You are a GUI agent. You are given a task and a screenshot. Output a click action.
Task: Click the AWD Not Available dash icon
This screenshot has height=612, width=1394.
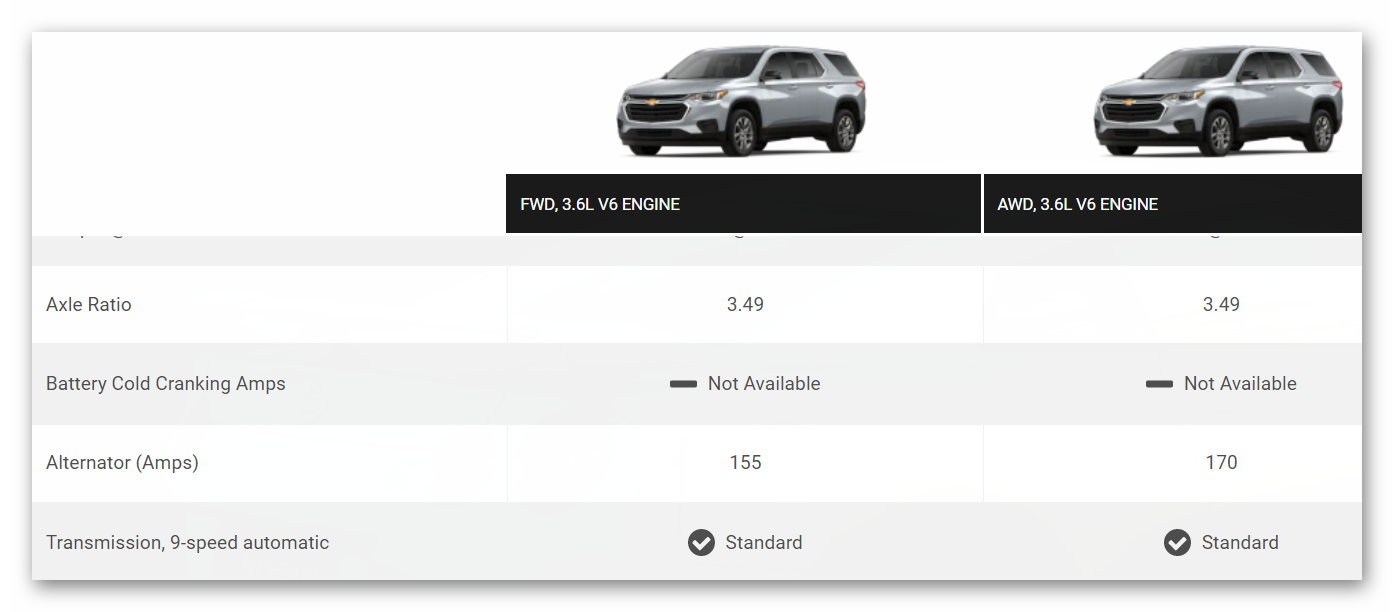1159,384
